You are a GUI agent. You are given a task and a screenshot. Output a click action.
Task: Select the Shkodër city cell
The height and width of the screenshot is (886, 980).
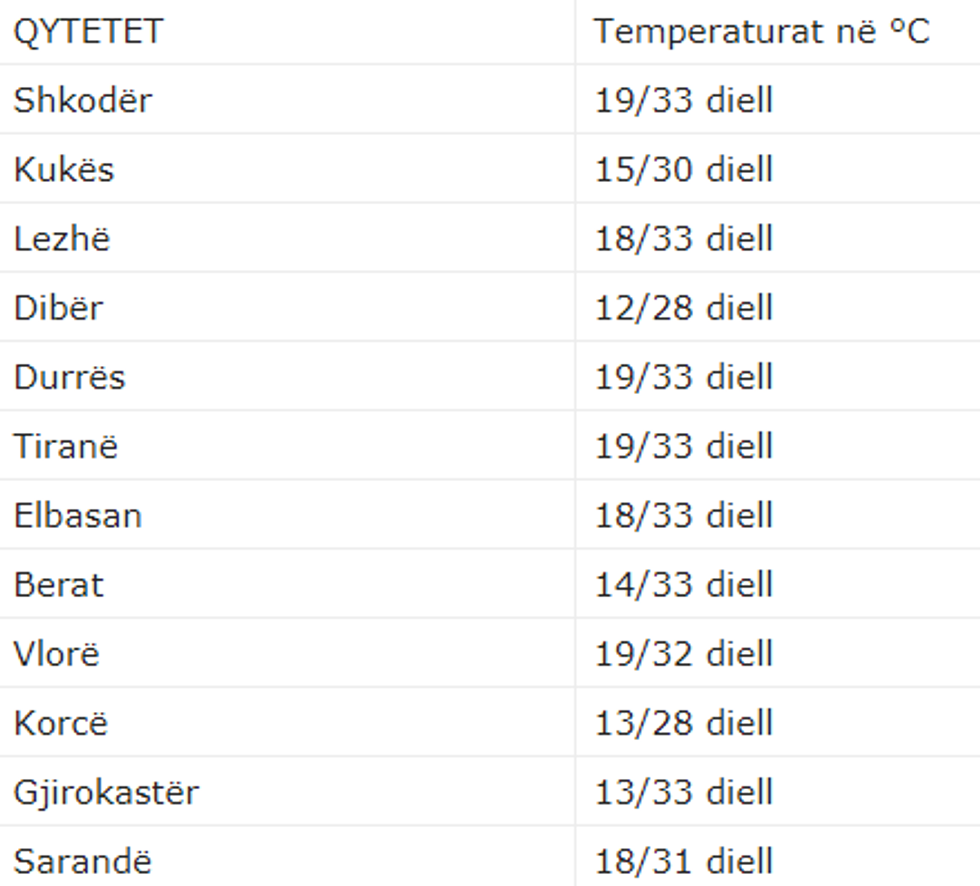pyautogui.click(x=82, y=101)
